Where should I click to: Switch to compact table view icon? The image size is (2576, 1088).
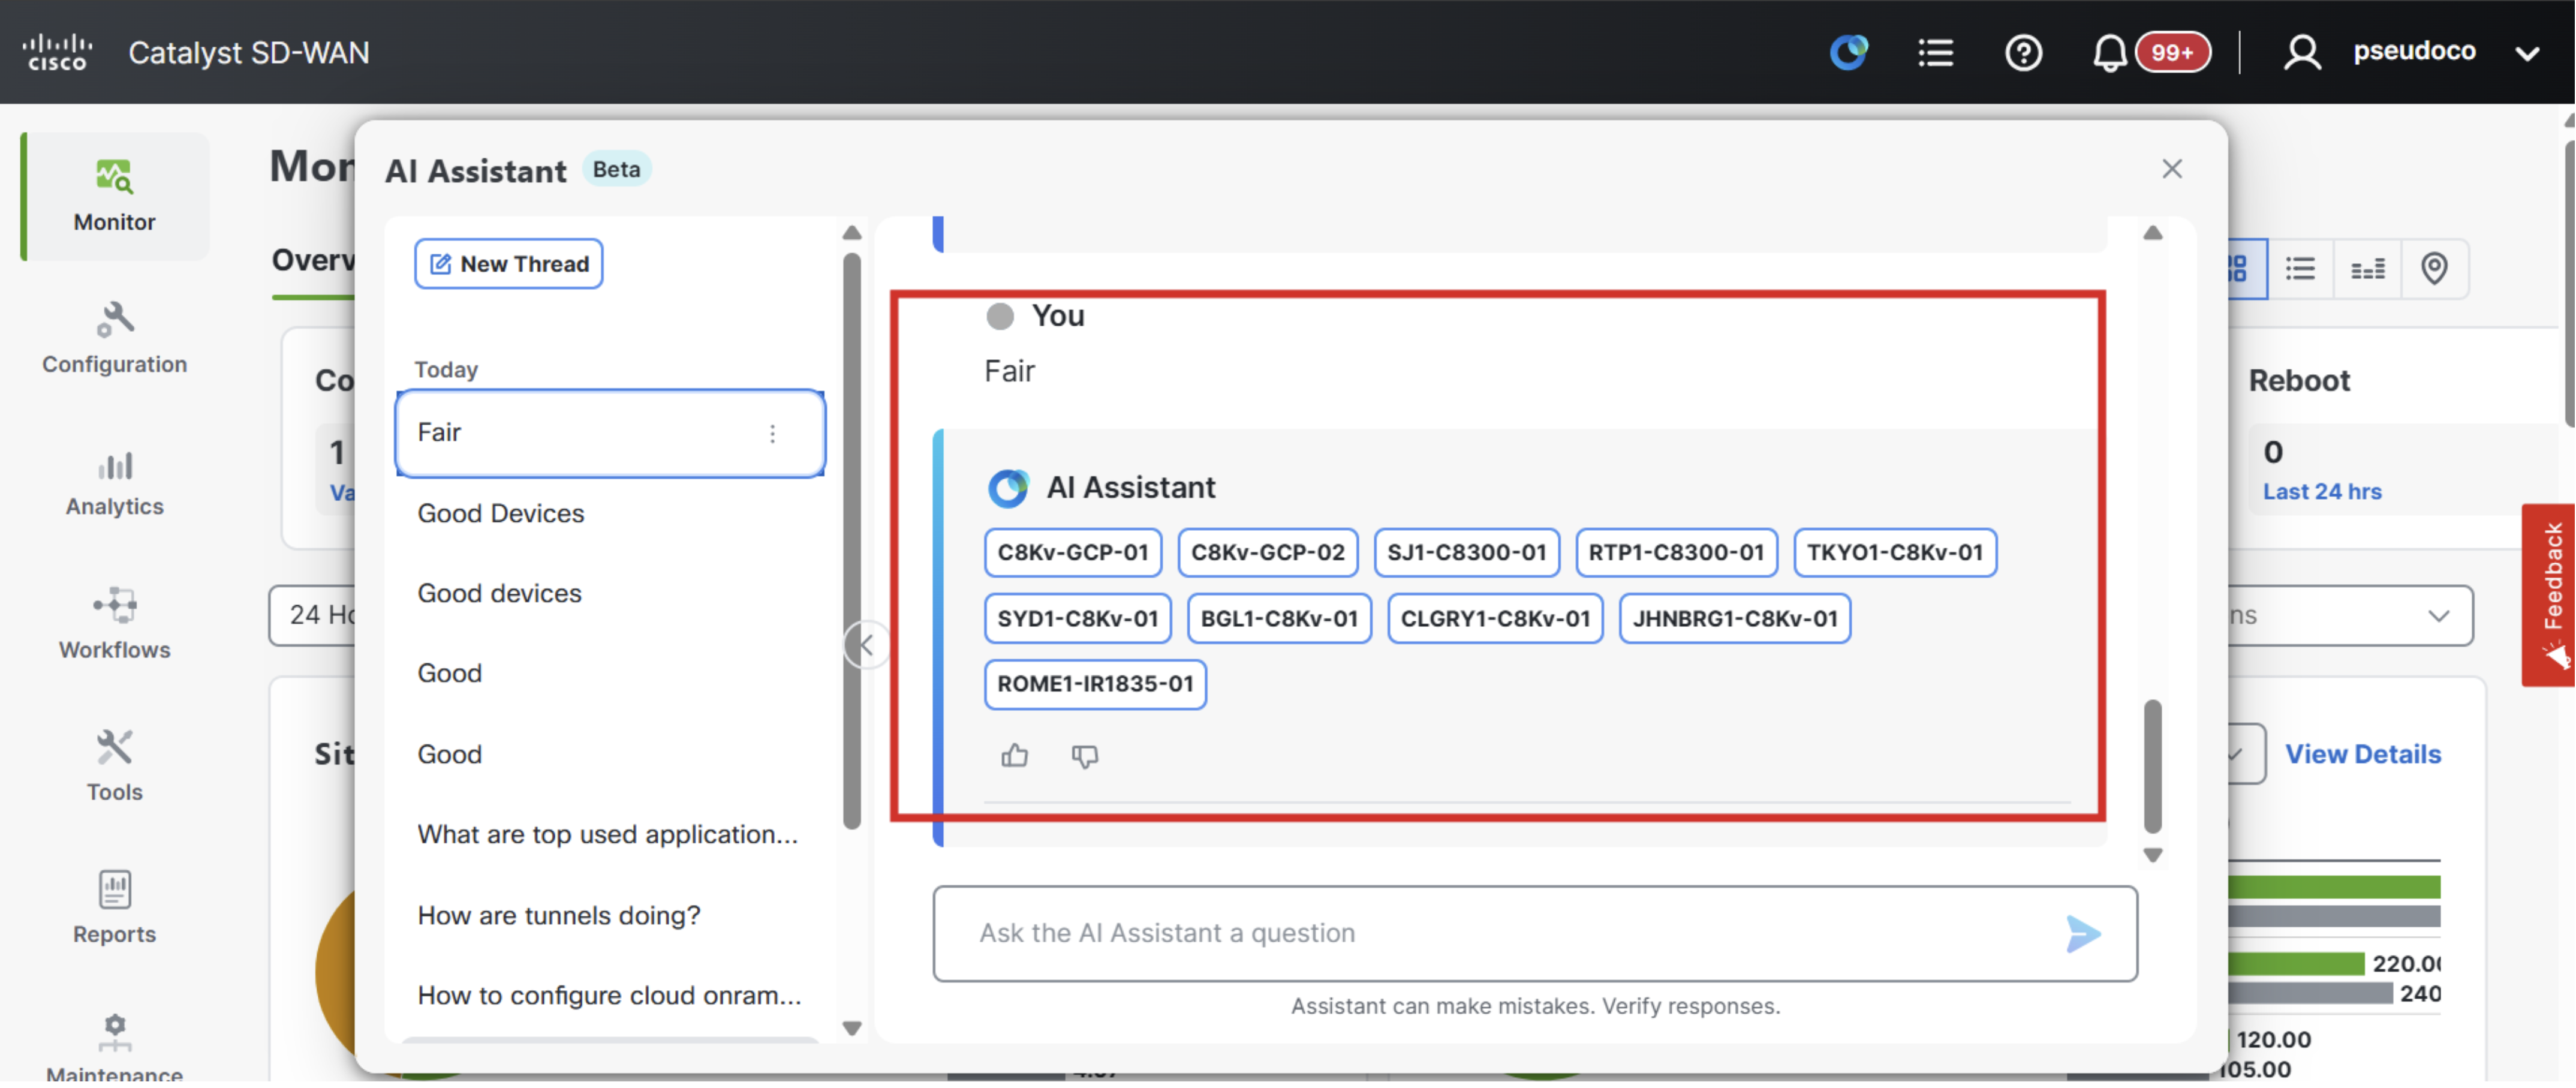tap(2367, 268)
